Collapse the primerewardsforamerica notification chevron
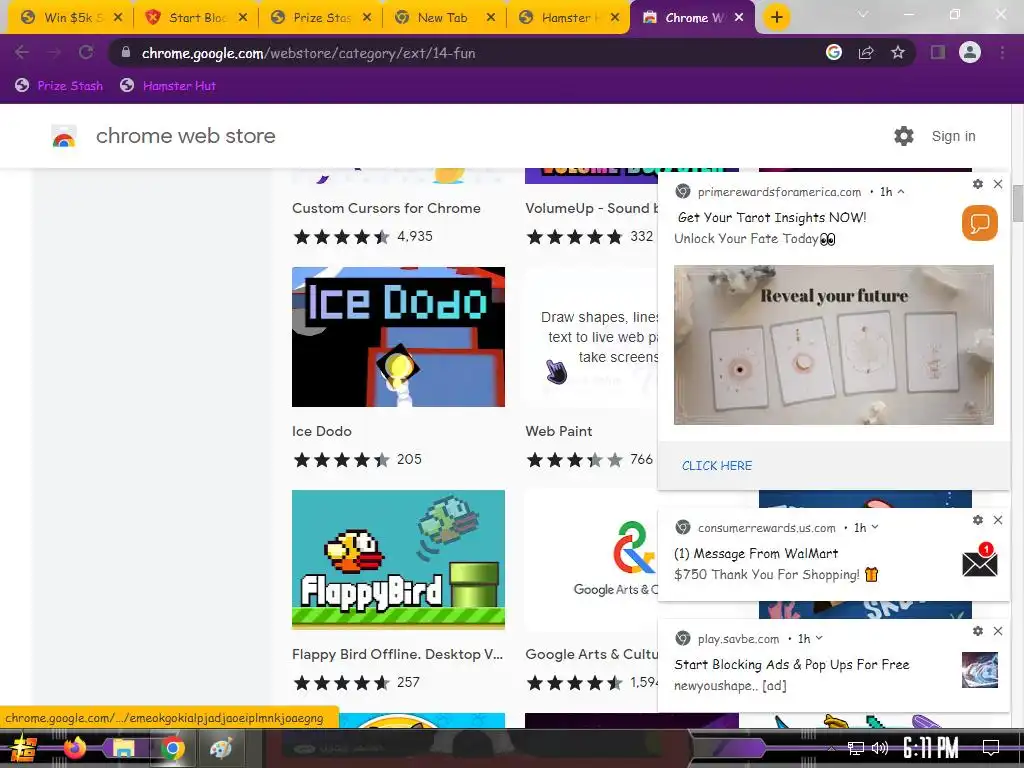The height and width of the screenshot is (768, 1024). [x=901, y=191]
